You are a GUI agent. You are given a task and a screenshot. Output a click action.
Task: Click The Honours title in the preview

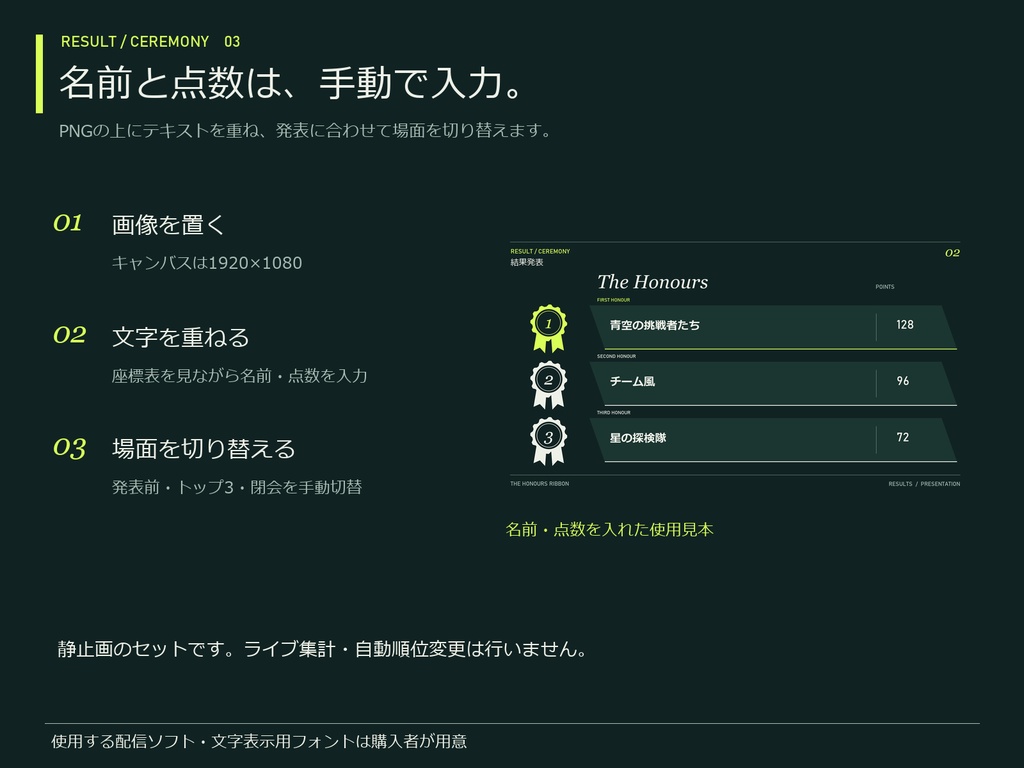(x=652, y=282)
